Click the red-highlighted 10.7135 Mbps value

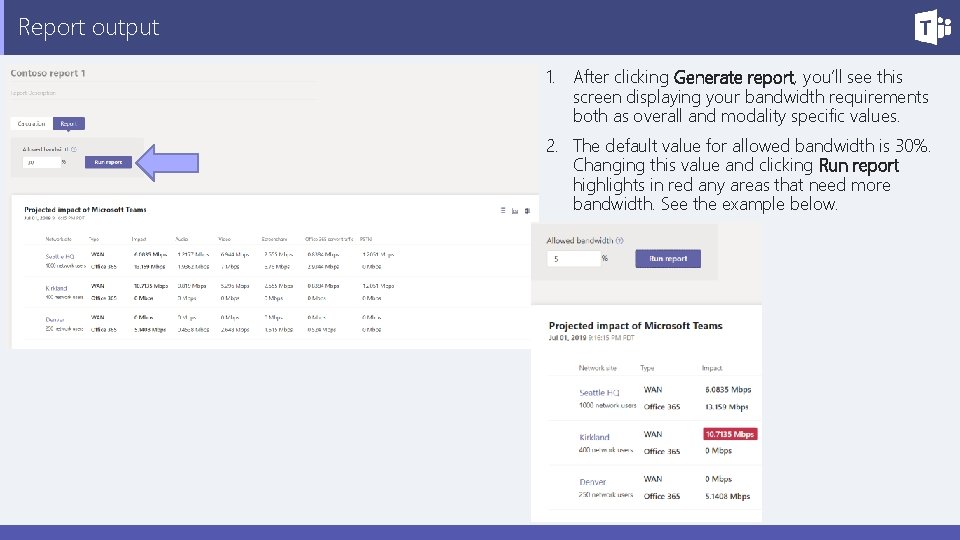[730, 434]
